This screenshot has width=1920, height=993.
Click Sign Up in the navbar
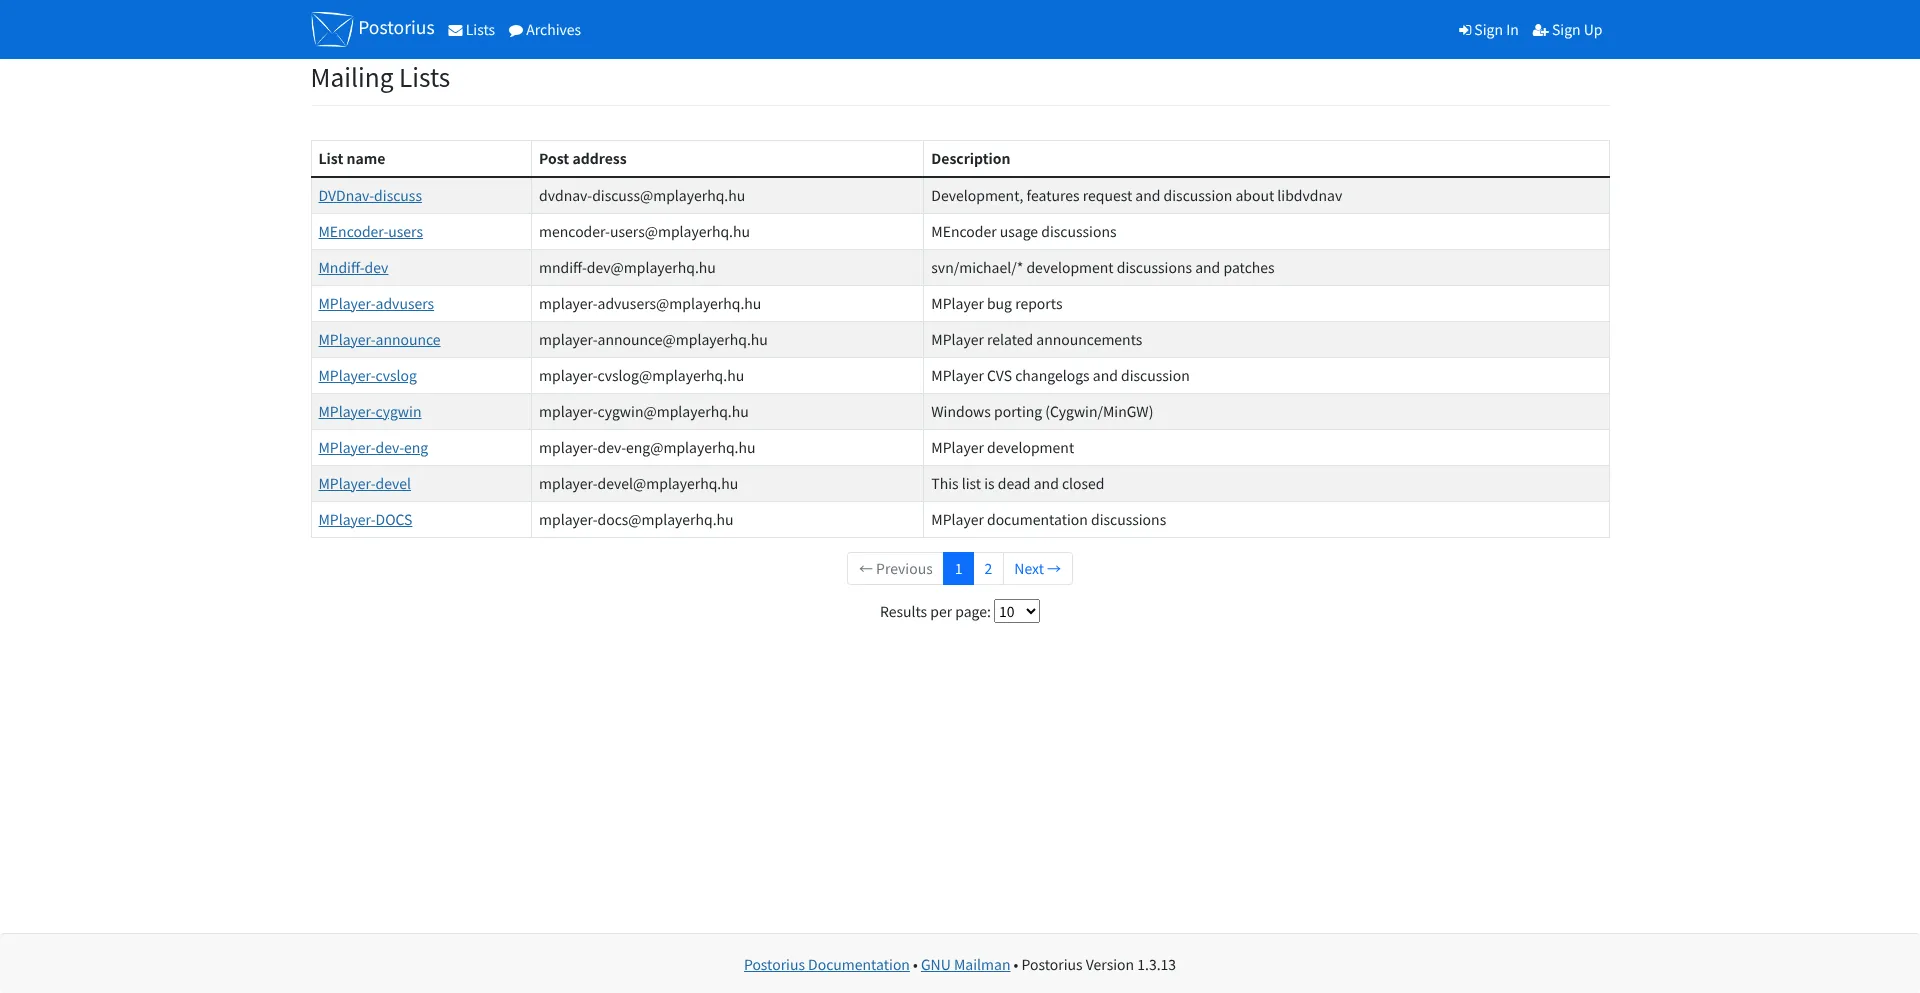[1567, 30]
